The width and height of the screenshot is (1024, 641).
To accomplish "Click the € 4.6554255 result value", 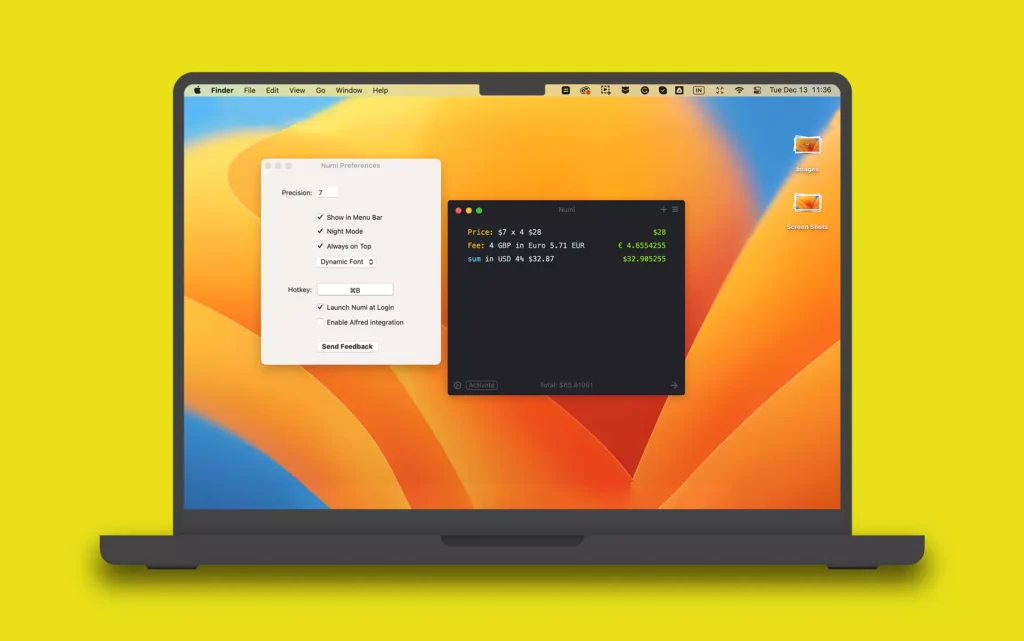I will coord(642,245).
